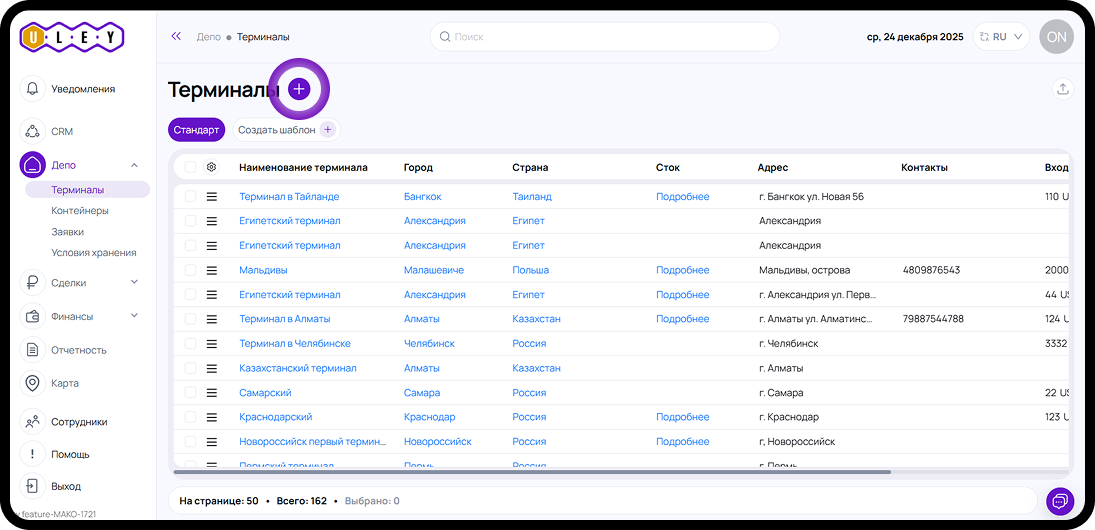Open Помощь exclamation icon

pyautogui.click(x=32, y=454)
